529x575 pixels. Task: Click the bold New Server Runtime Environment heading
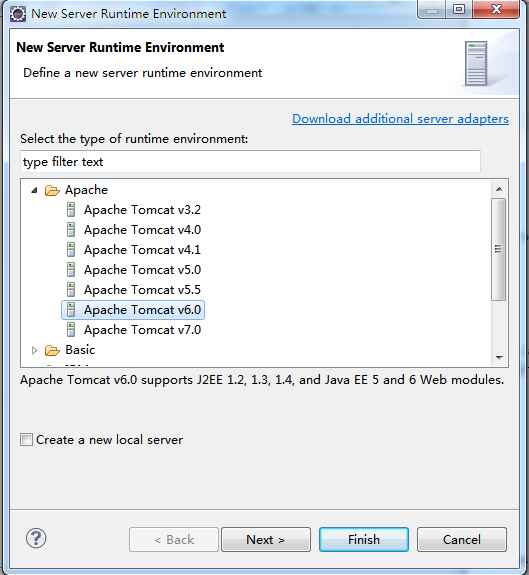pos(120,47)
